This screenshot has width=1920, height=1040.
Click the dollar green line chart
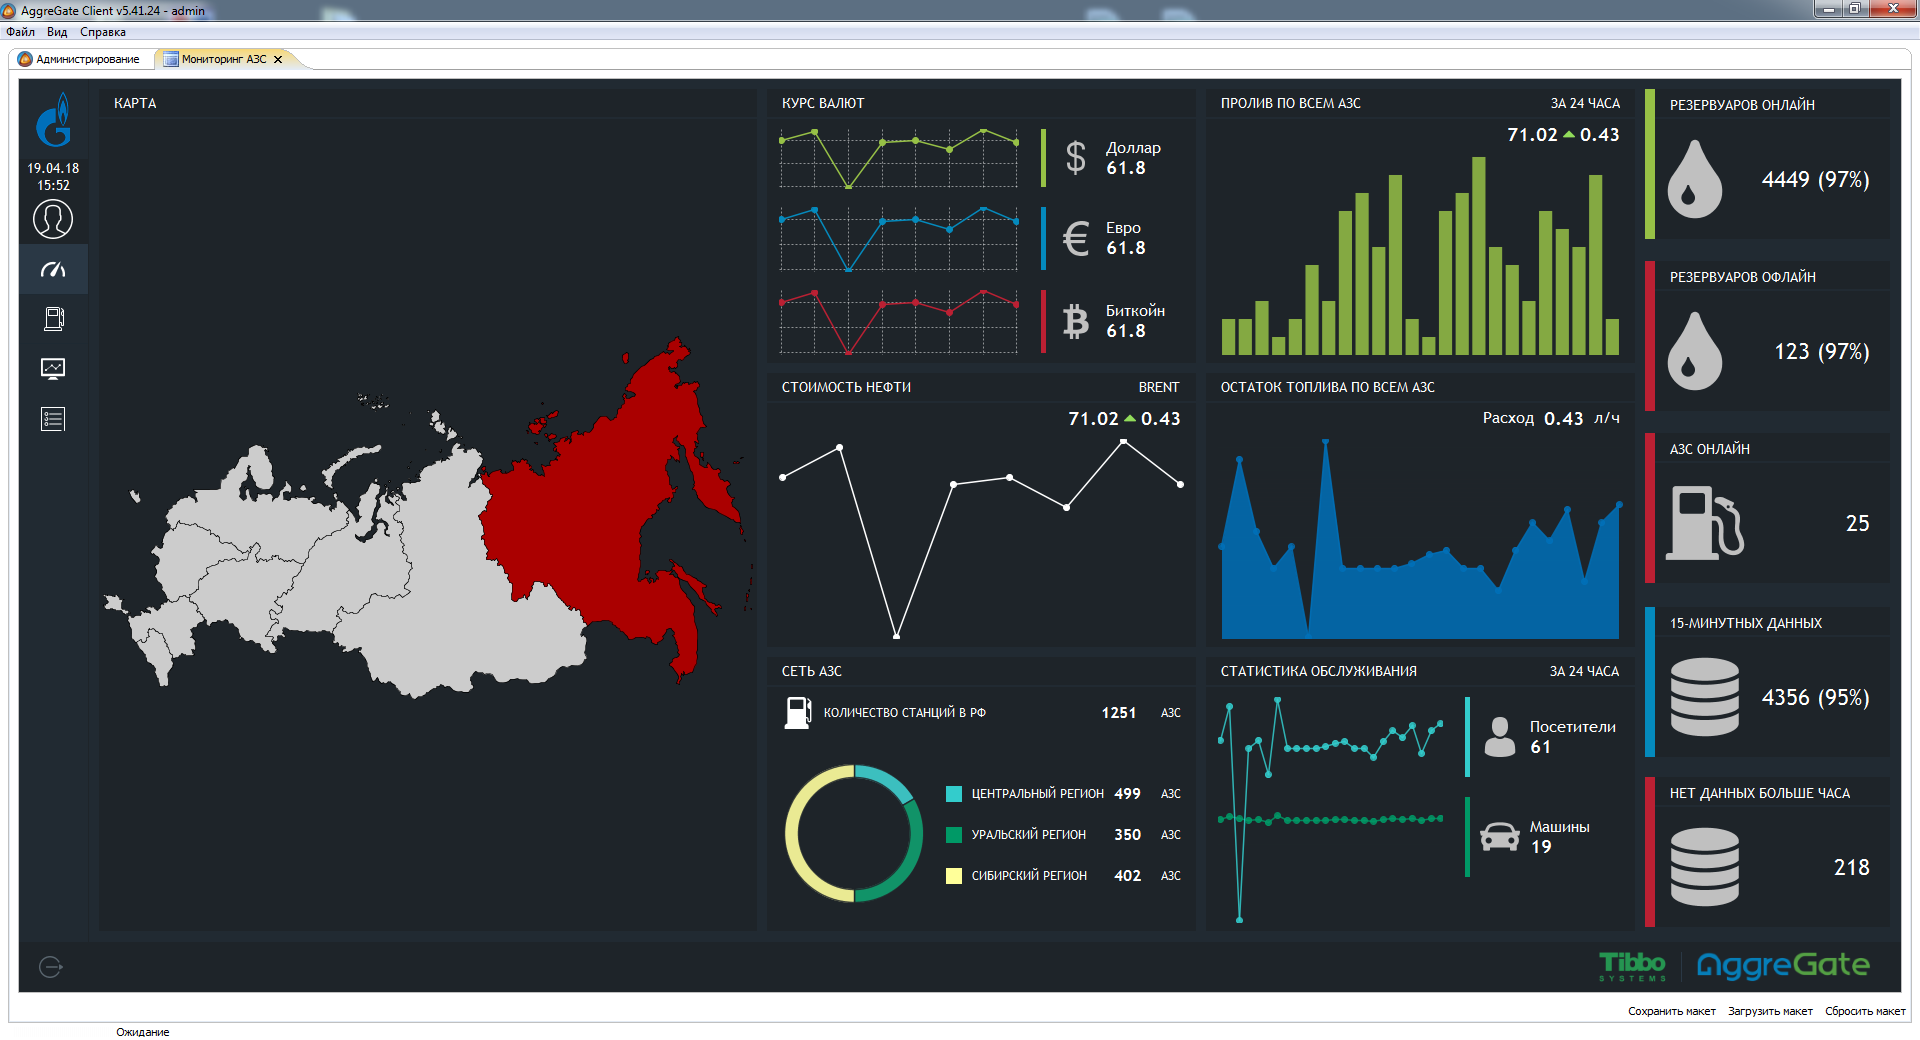(x=899, y=158)
